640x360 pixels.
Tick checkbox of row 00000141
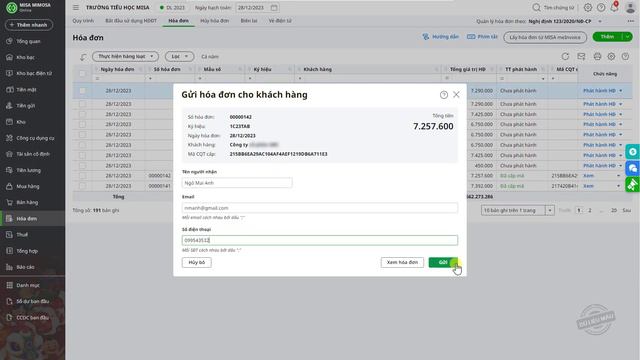point(82,186)
